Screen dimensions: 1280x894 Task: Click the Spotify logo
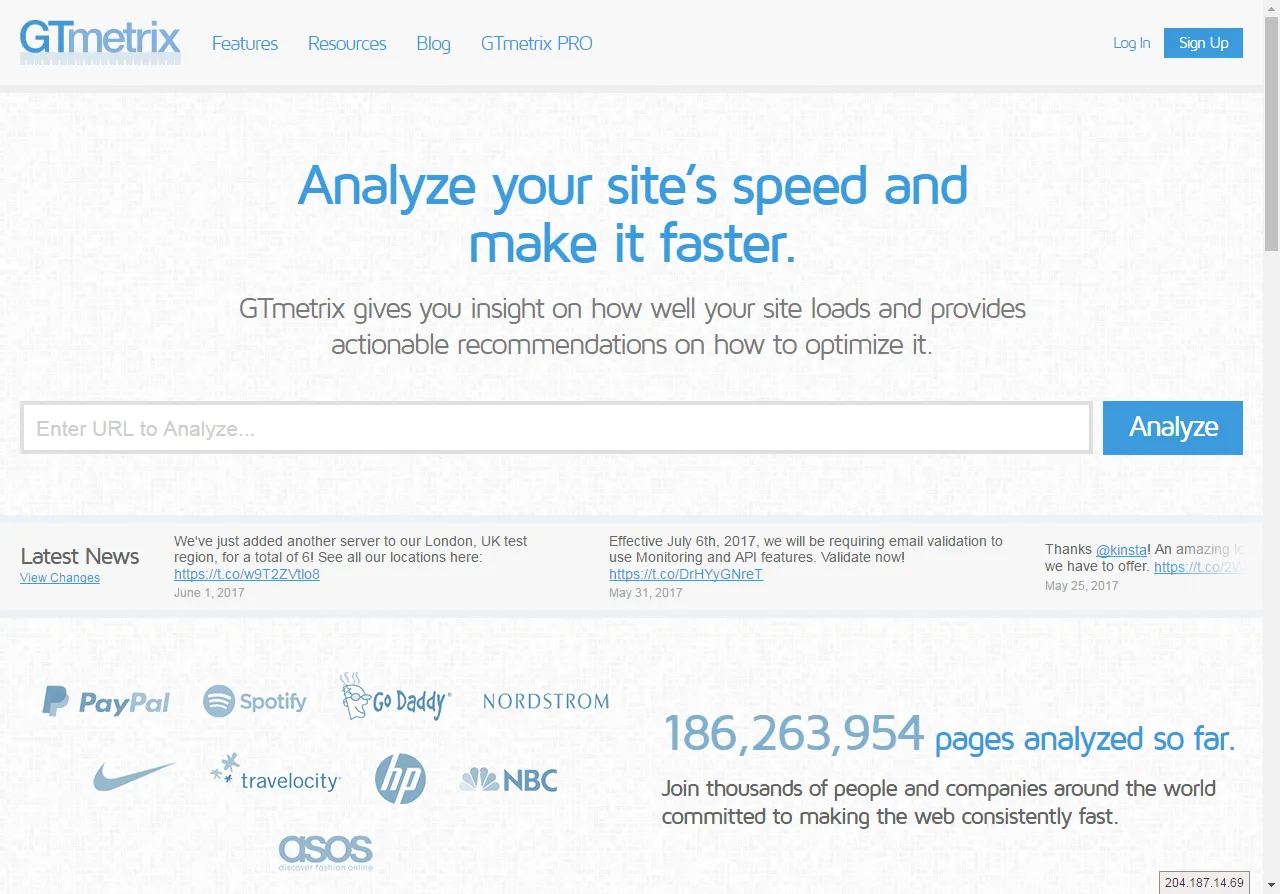(255, 701)
